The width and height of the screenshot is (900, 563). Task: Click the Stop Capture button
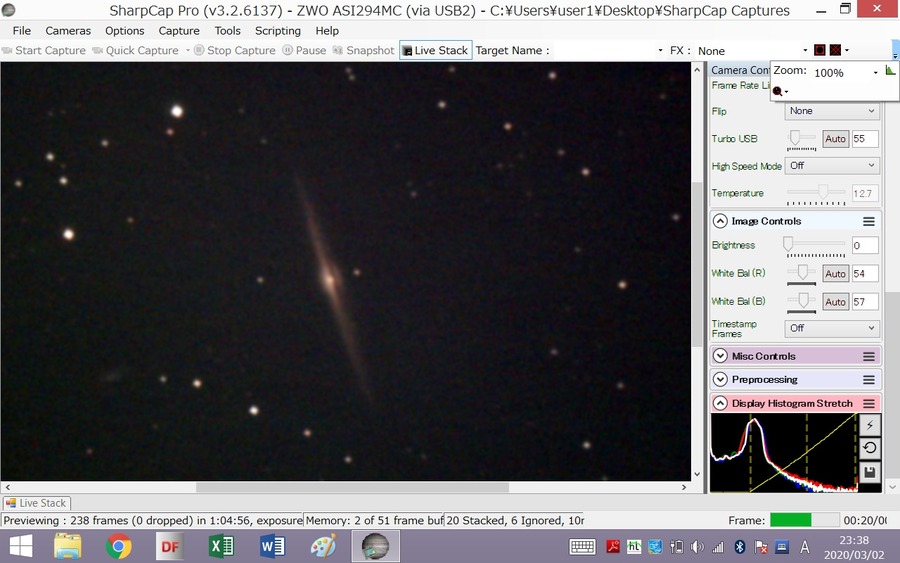(x=234, y=51)
